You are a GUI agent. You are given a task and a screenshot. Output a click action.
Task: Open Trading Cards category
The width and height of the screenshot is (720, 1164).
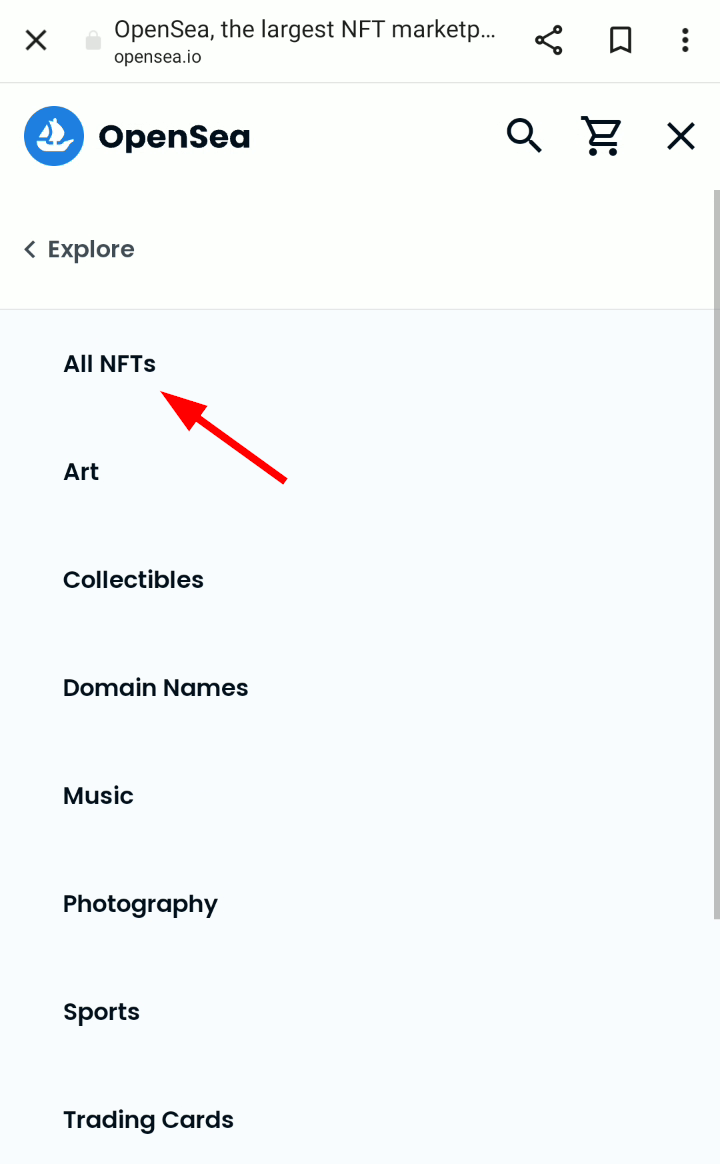[x=148, y=1120]
